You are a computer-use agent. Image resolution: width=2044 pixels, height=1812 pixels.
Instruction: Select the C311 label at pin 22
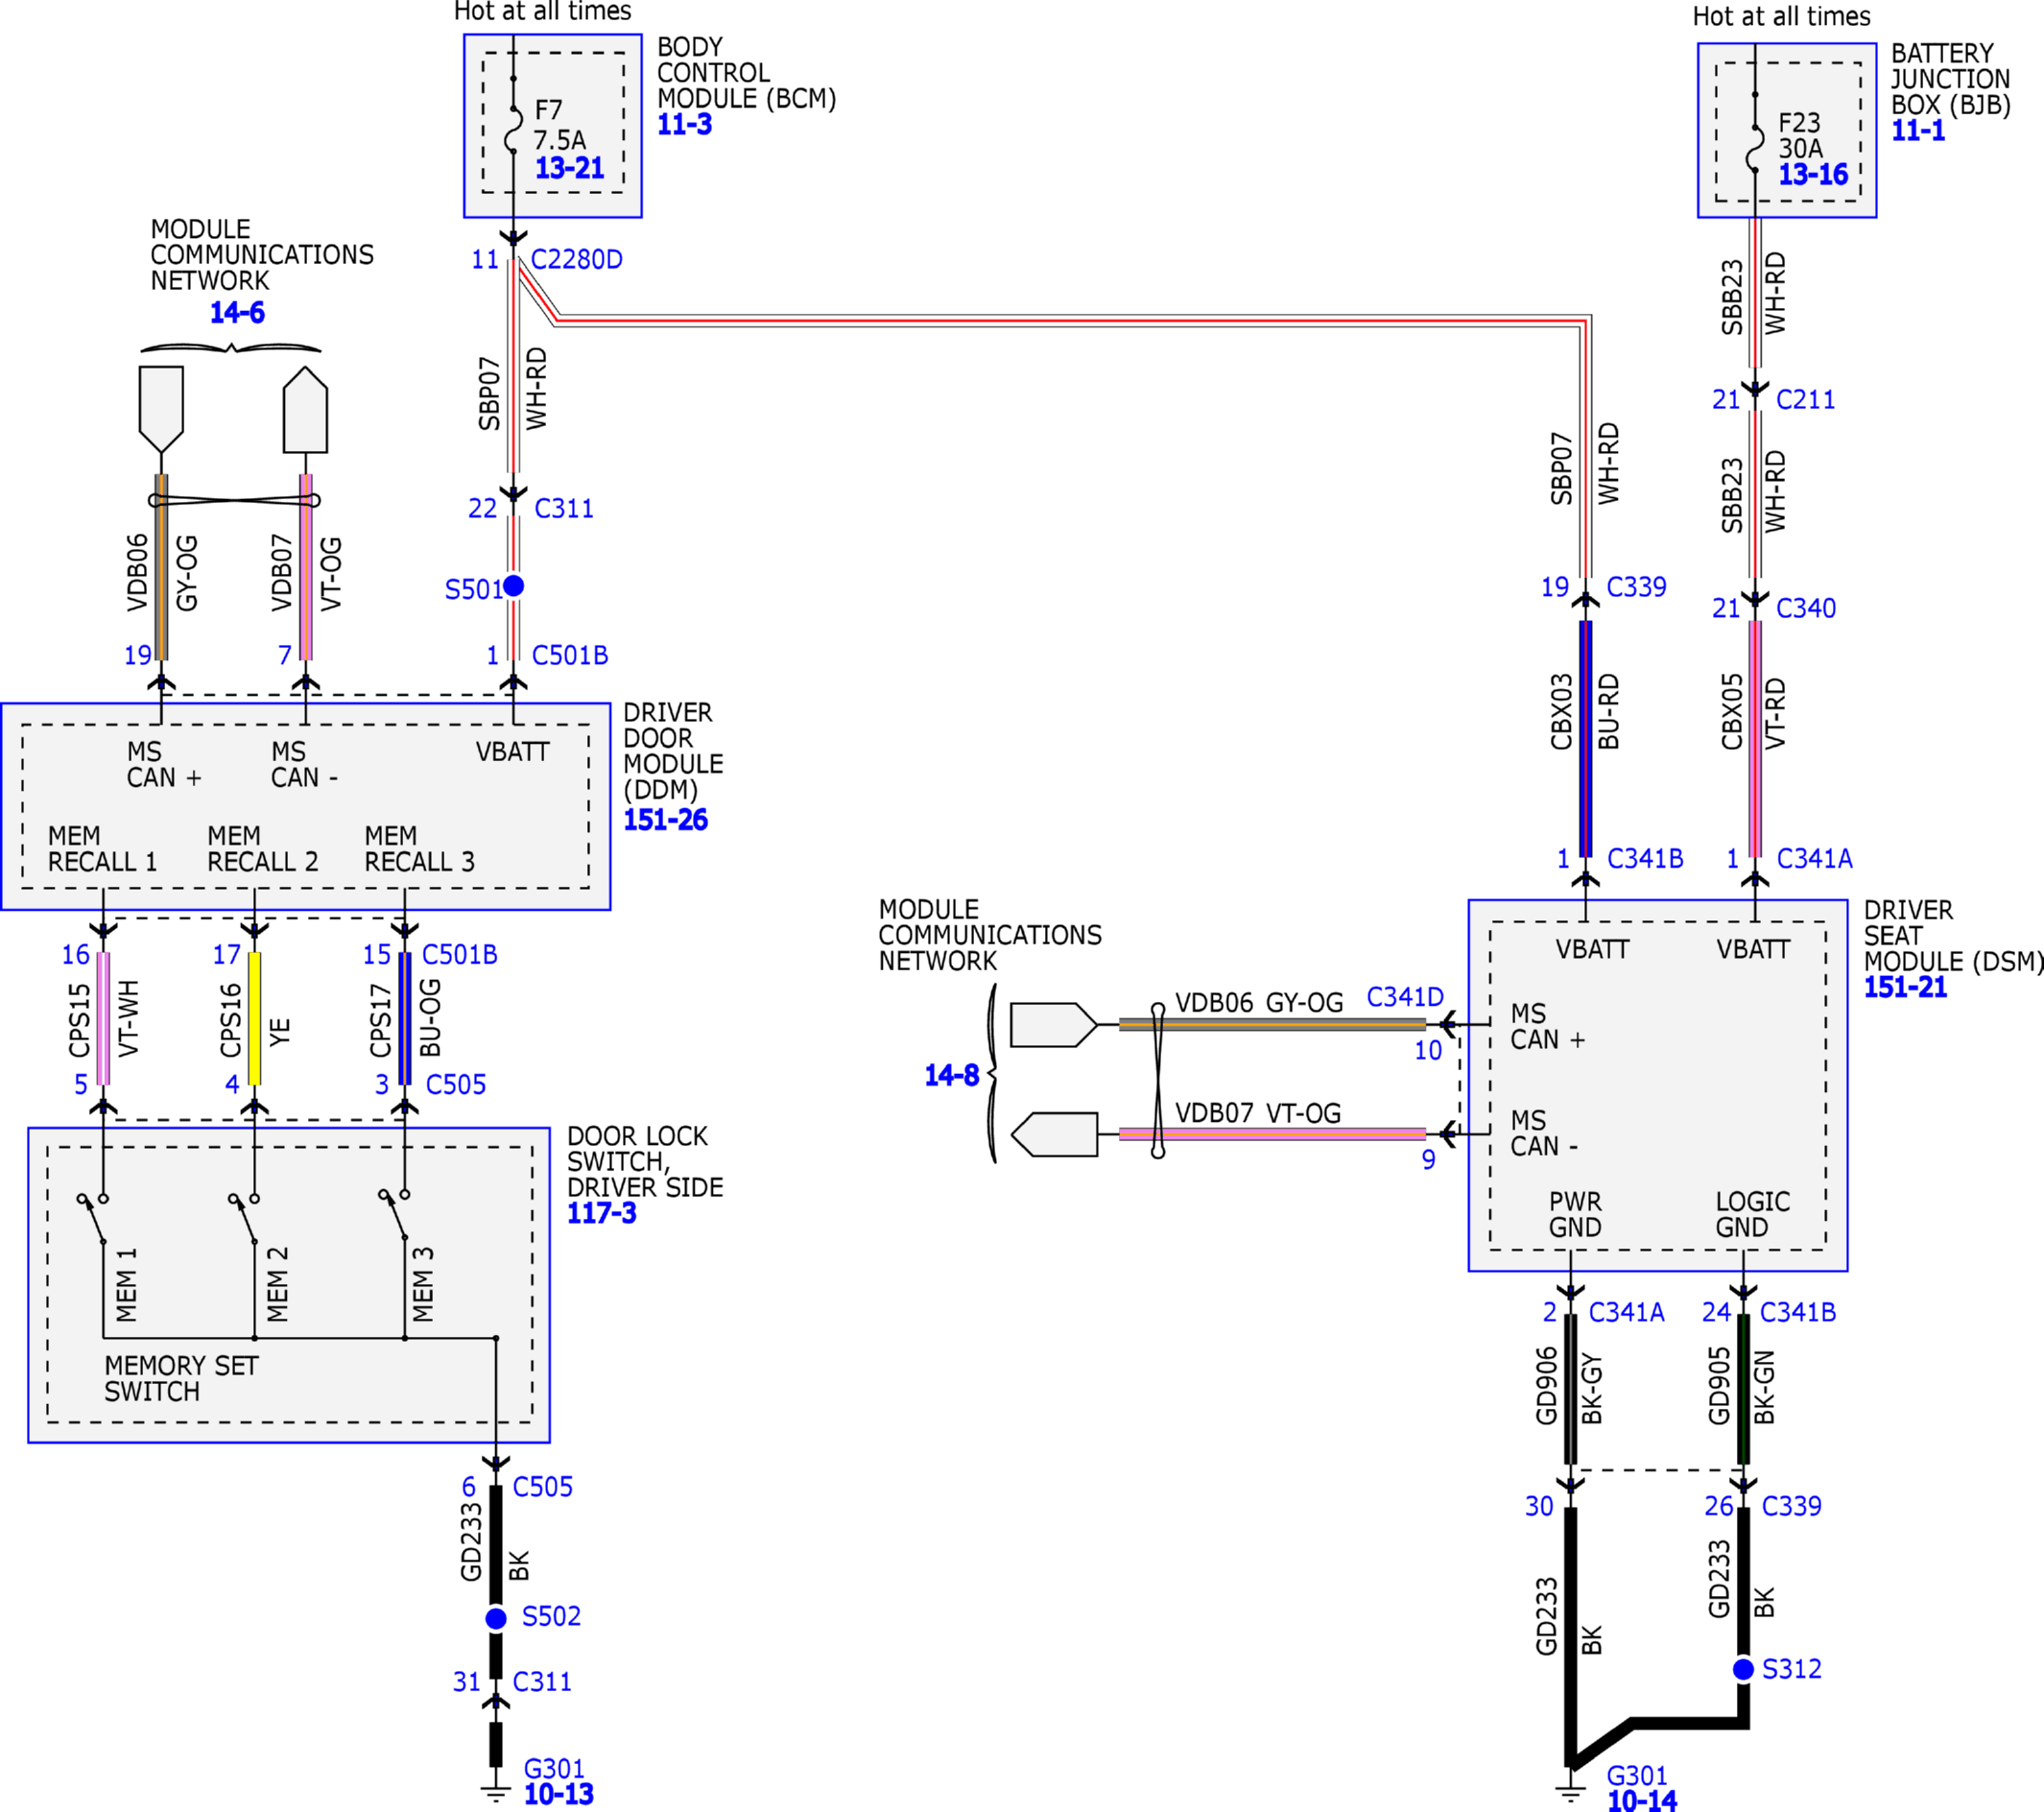pos(564,509)
